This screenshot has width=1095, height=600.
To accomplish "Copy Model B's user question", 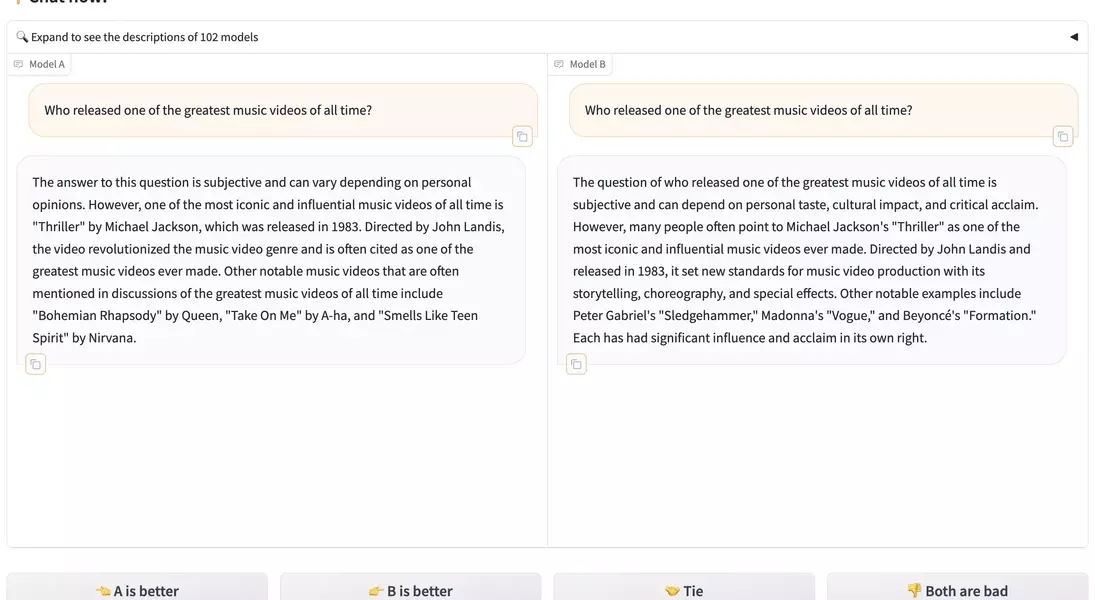I will (x=1063, y=136).
